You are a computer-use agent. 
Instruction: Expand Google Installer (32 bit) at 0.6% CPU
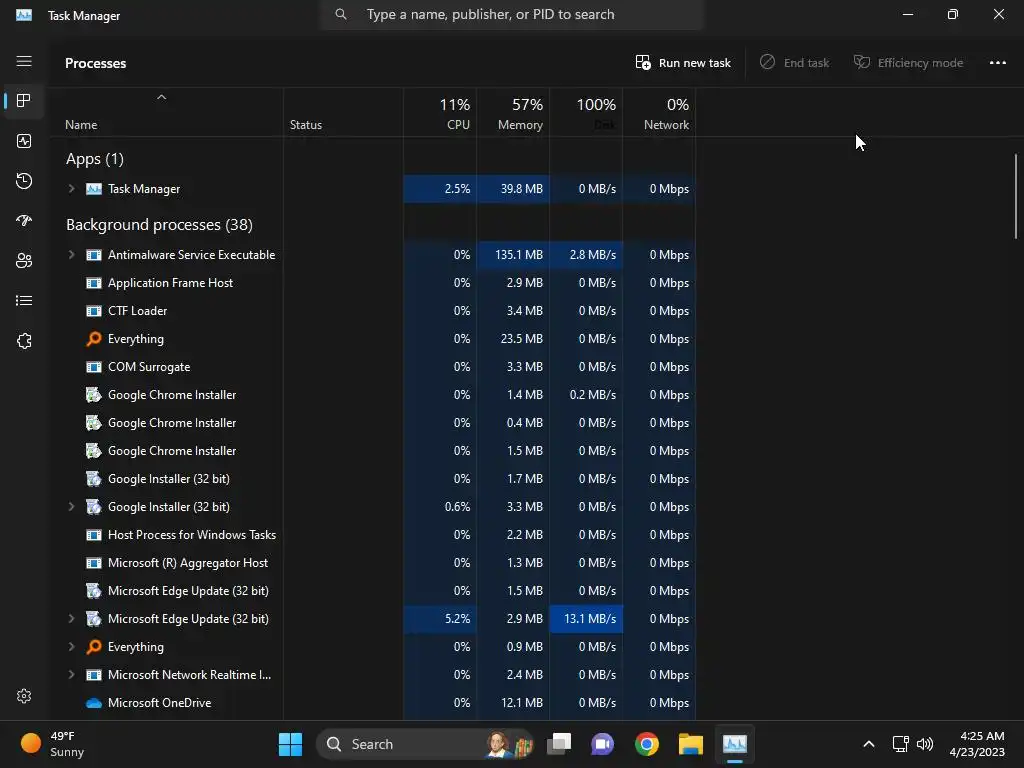click(71, 507)
